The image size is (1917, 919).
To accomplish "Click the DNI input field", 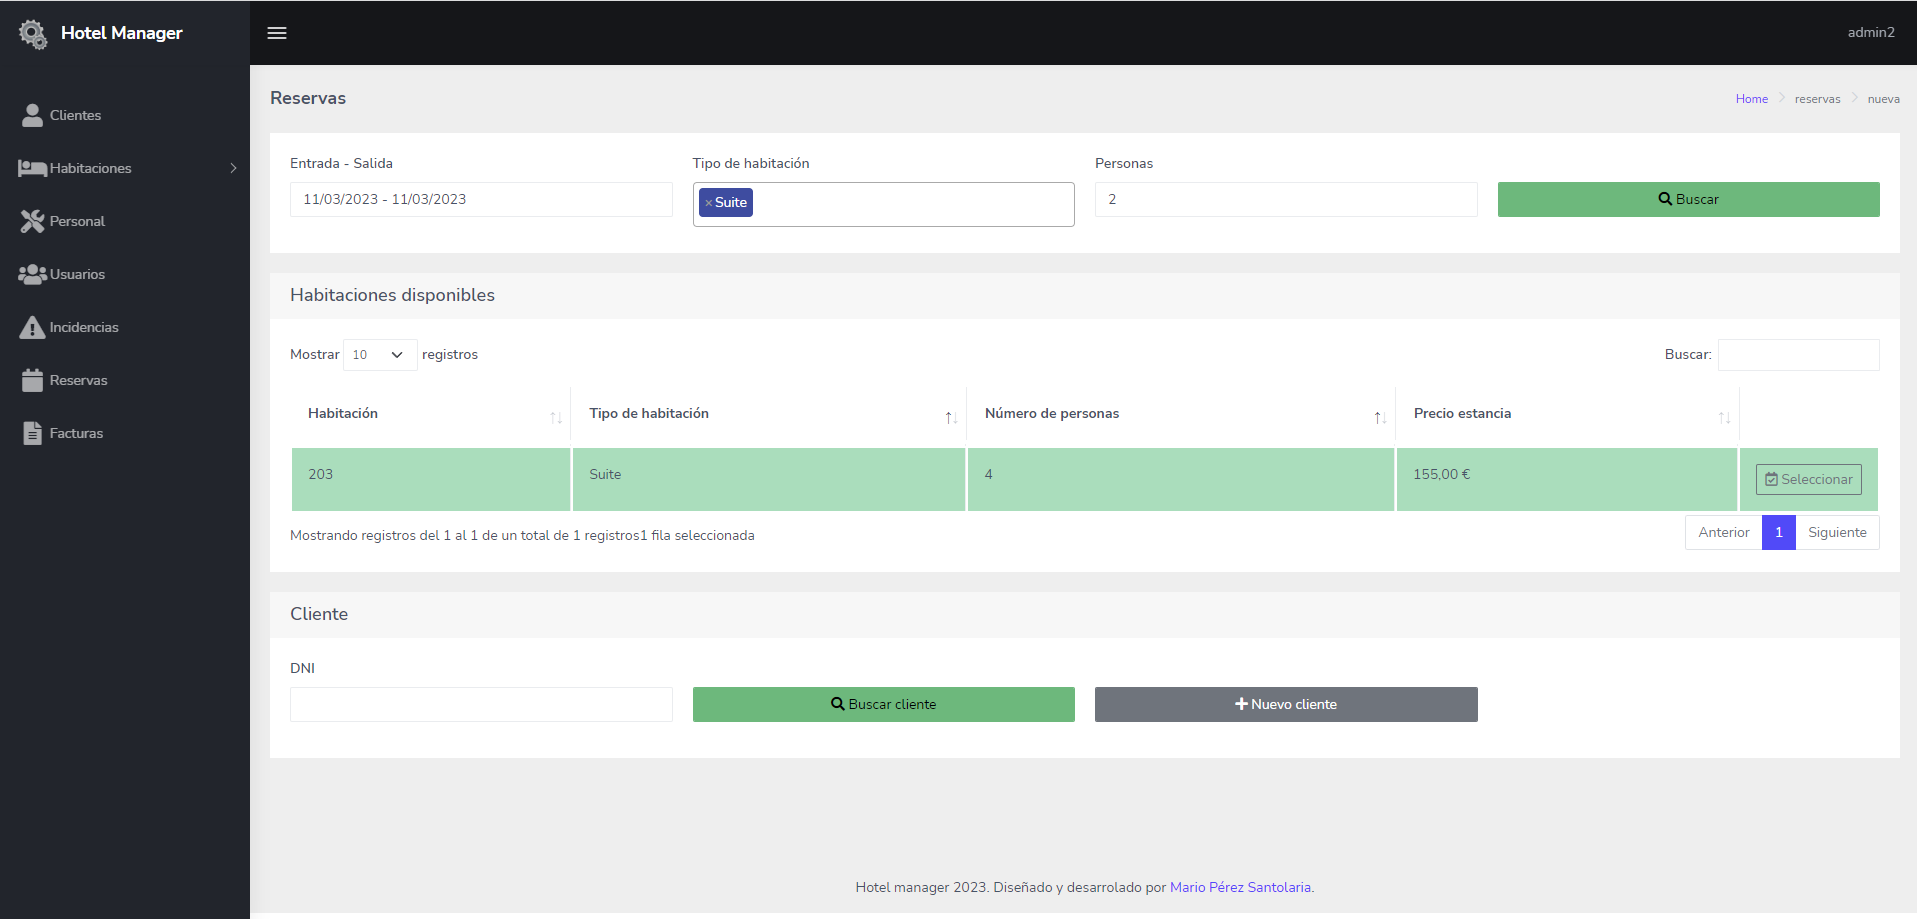I will [x=481, y=704].
